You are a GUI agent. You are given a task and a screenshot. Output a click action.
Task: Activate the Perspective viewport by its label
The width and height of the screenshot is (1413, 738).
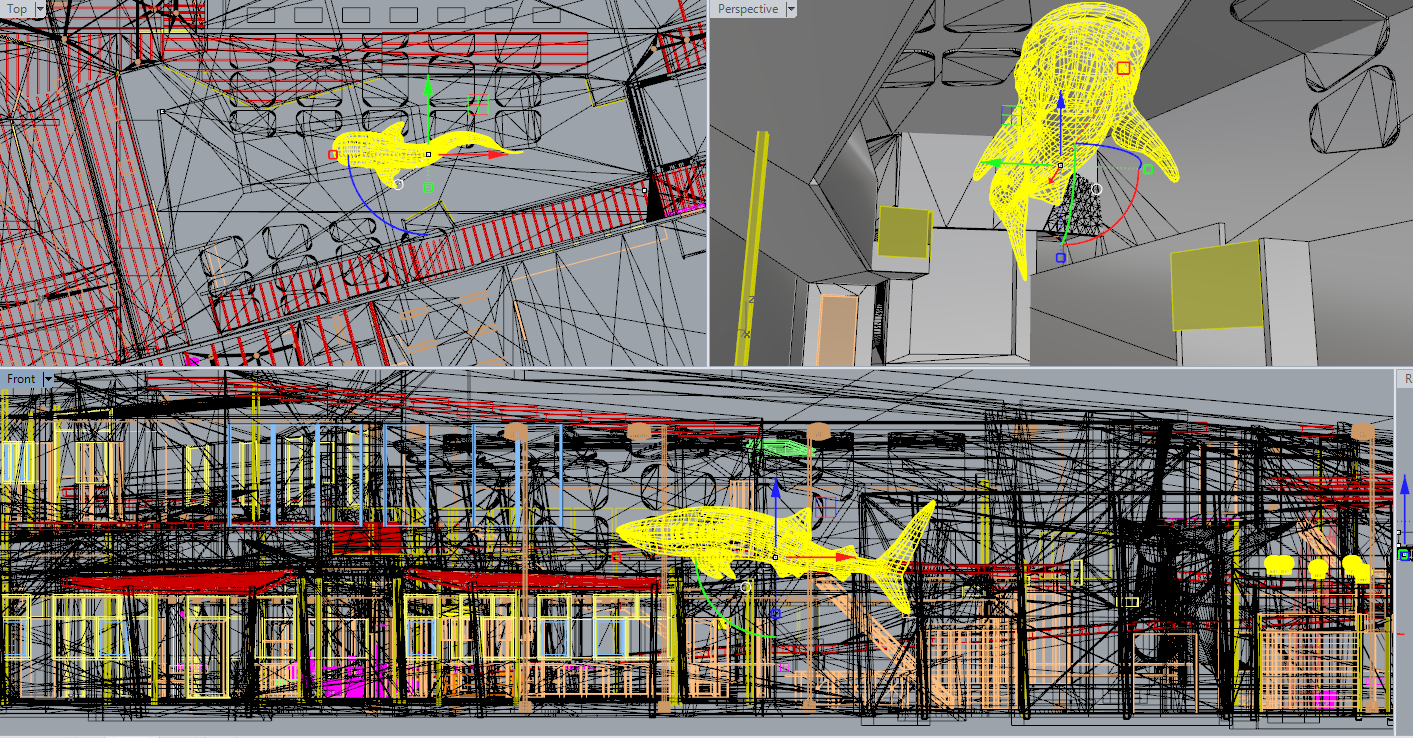[x=747, y=9]
